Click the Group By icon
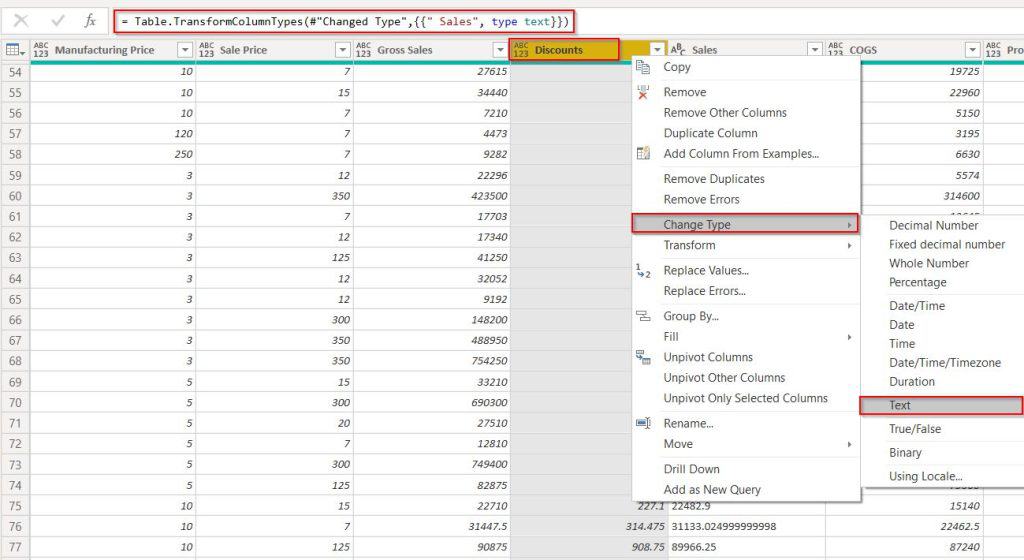 643,316
